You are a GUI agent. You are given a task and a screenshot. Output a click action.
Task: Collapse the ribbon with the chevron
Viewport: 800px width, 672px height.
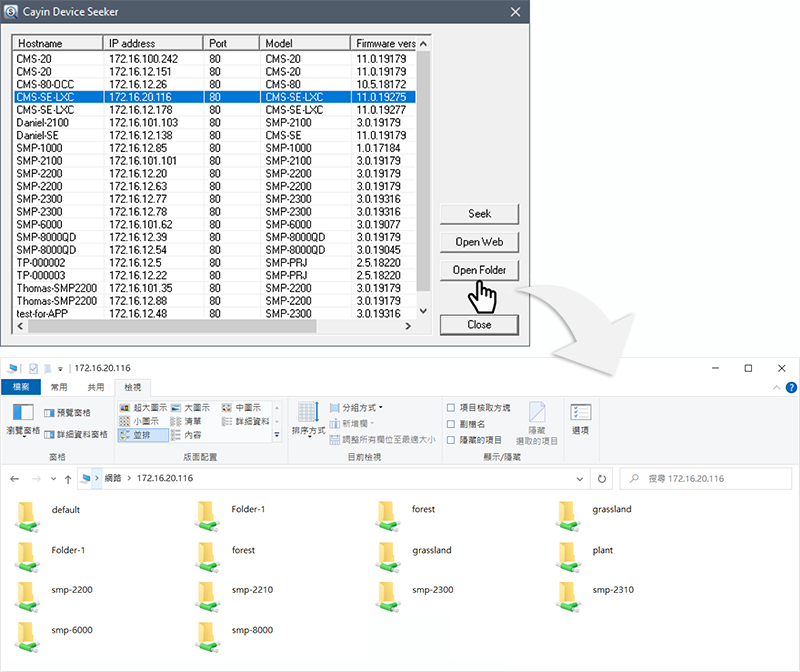pos(777,388)
